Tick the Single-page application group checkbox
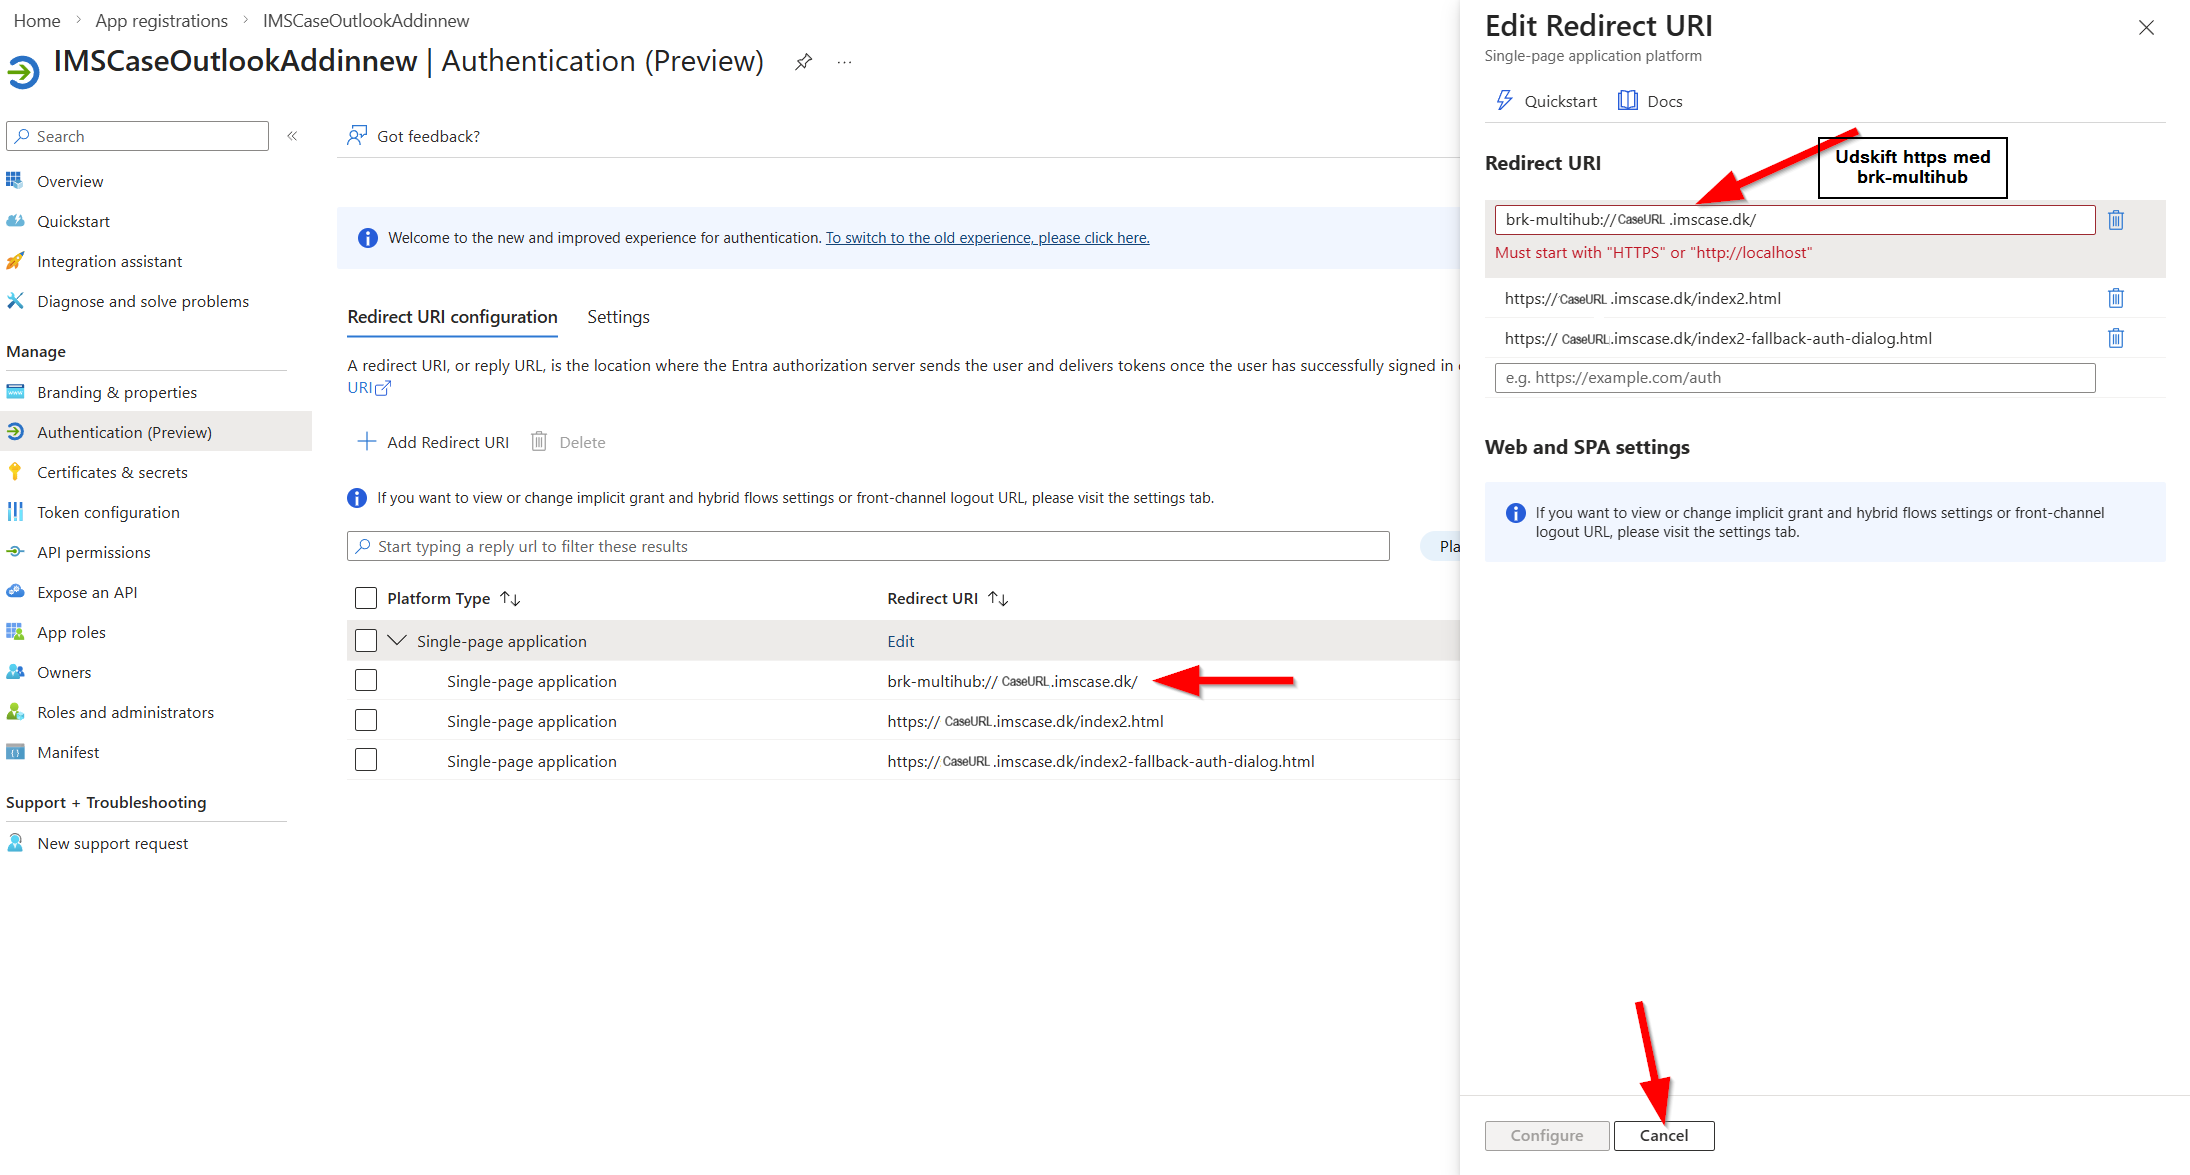This screenshot has width=2190, height=1175. pyautogui.click(x=366, y=640)
